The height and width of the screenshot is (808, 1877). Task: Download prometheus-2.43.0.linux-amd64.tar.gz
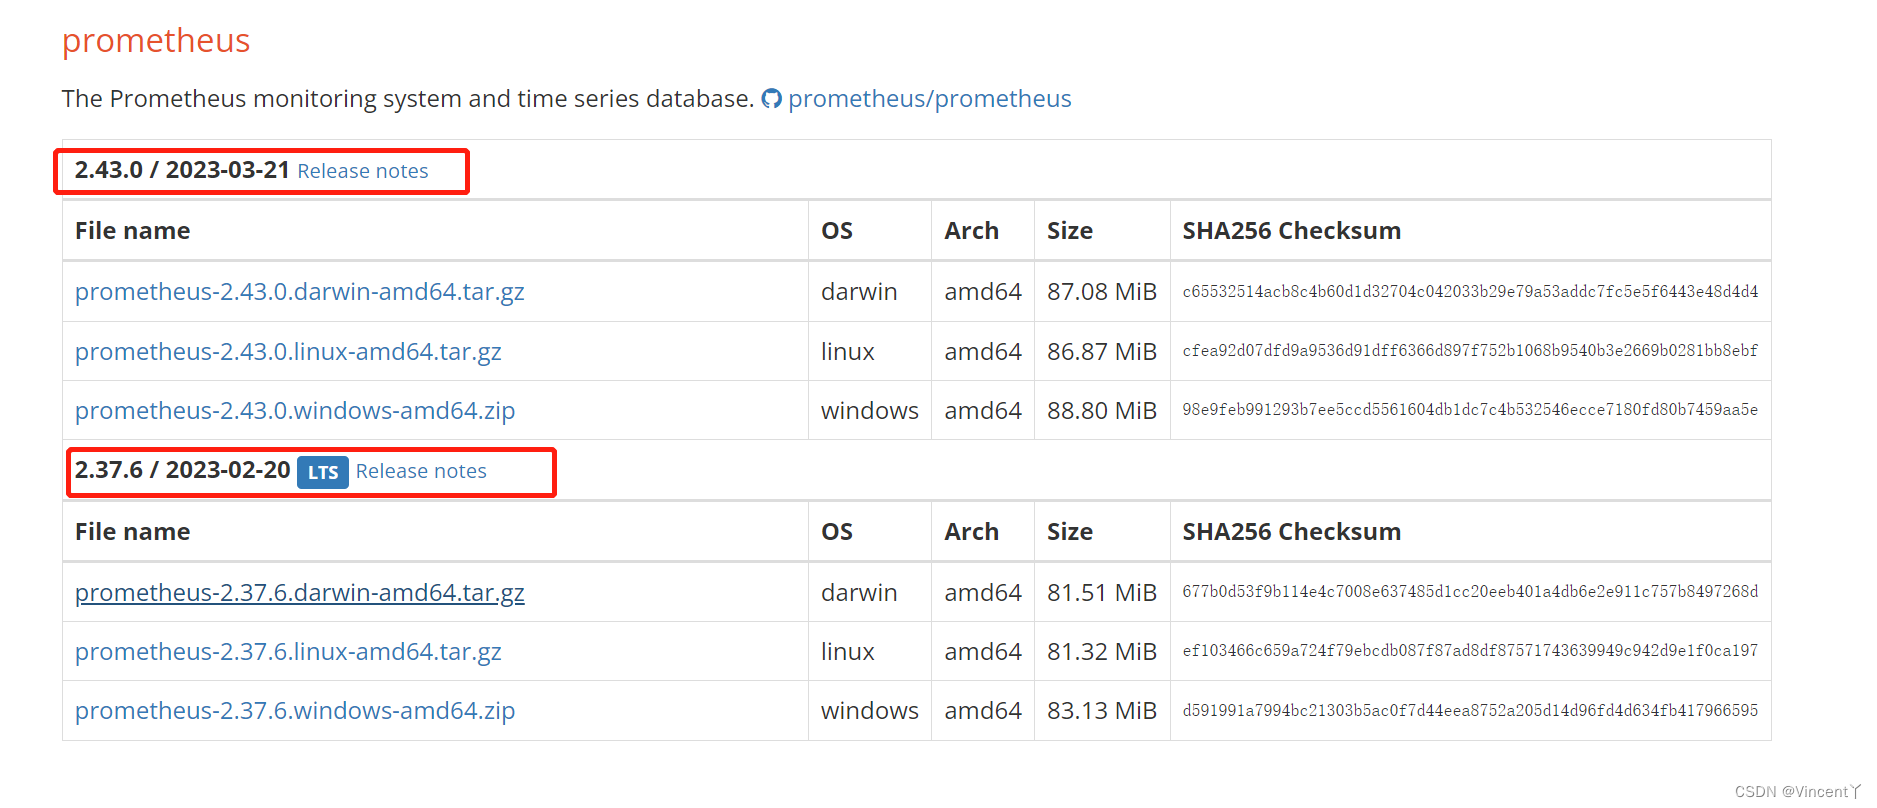point(288,351)
